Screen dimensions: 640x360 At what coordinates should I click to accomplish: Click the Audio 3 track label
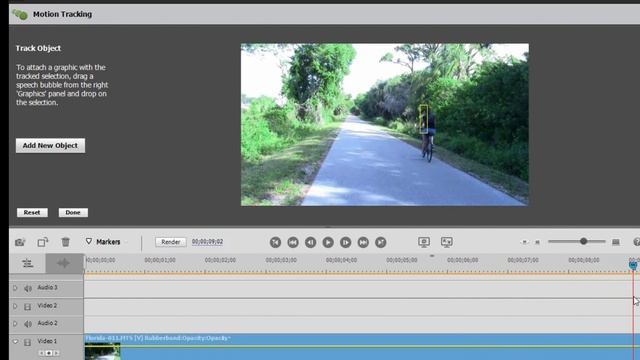47,288
